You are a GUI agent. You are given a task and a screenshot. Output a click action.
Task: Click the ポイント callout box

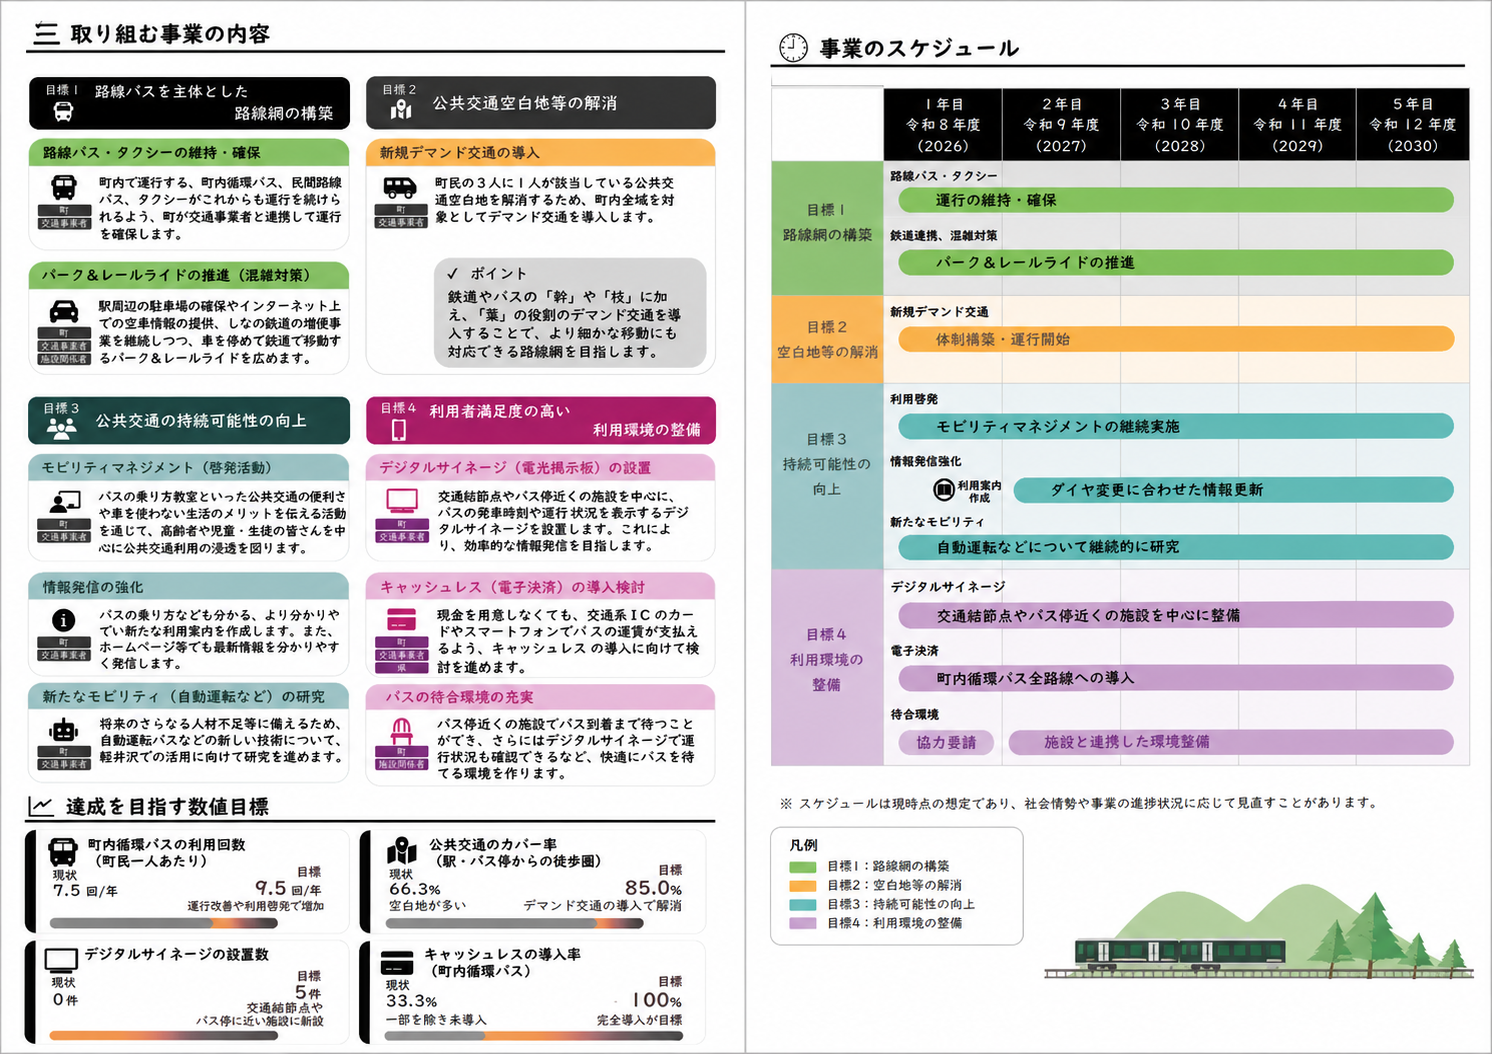570,313
